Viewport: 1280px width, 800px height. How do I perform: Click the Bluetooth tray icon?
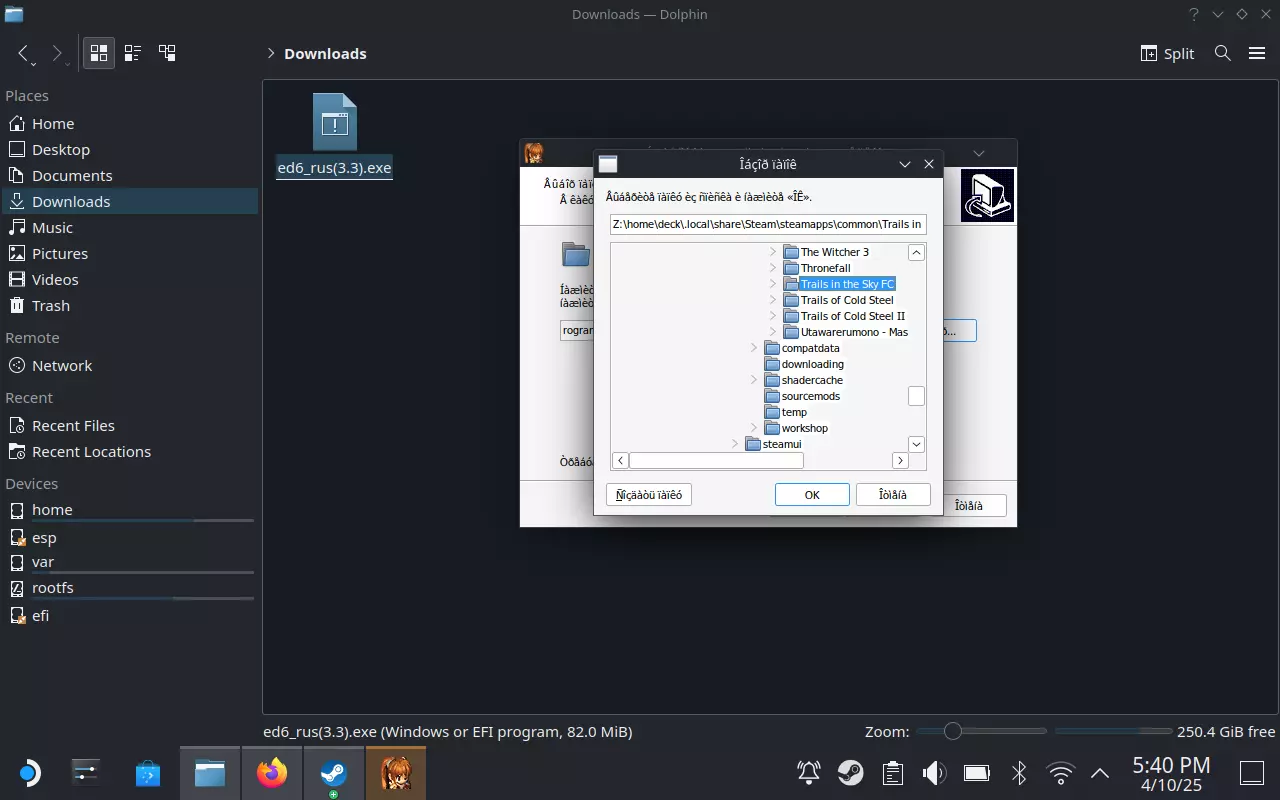pos(1019,772)
